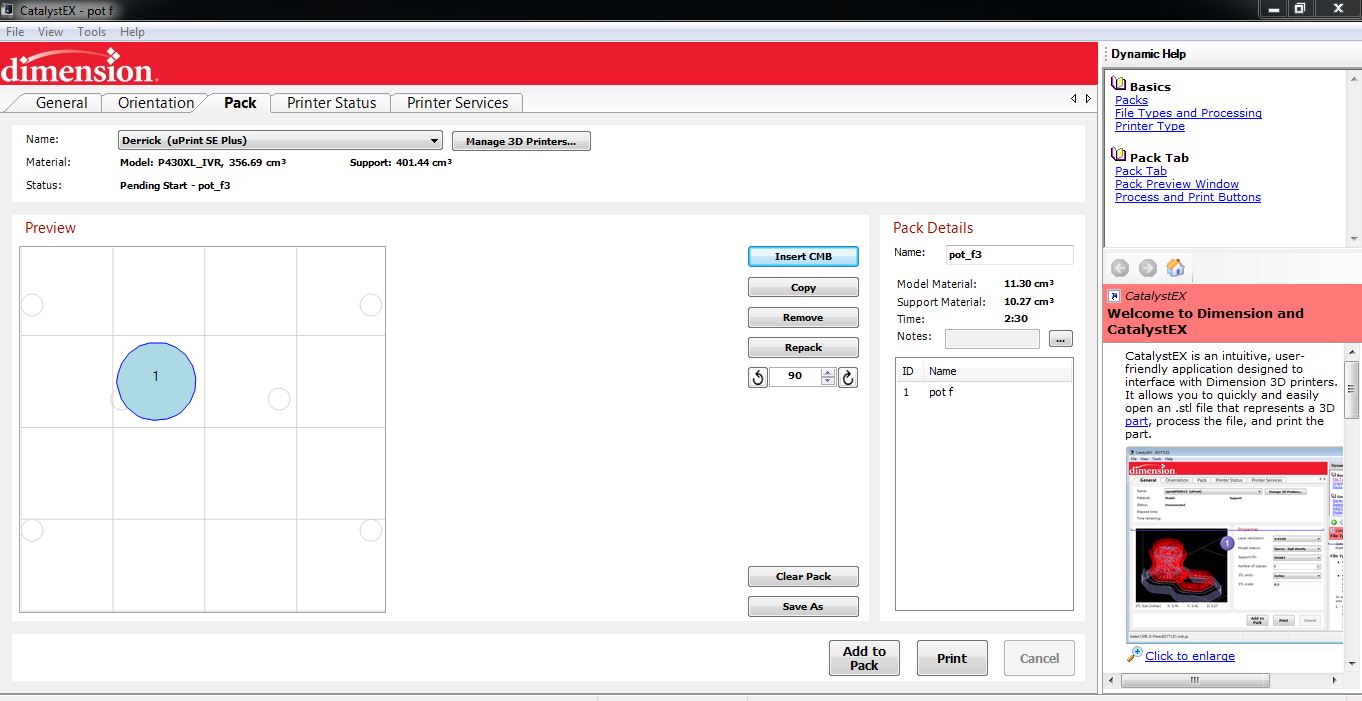Screen dimensions: 1362x701
Task: Click the CatalystEX help screenshot thumbnail
Action: [1233, 544]
